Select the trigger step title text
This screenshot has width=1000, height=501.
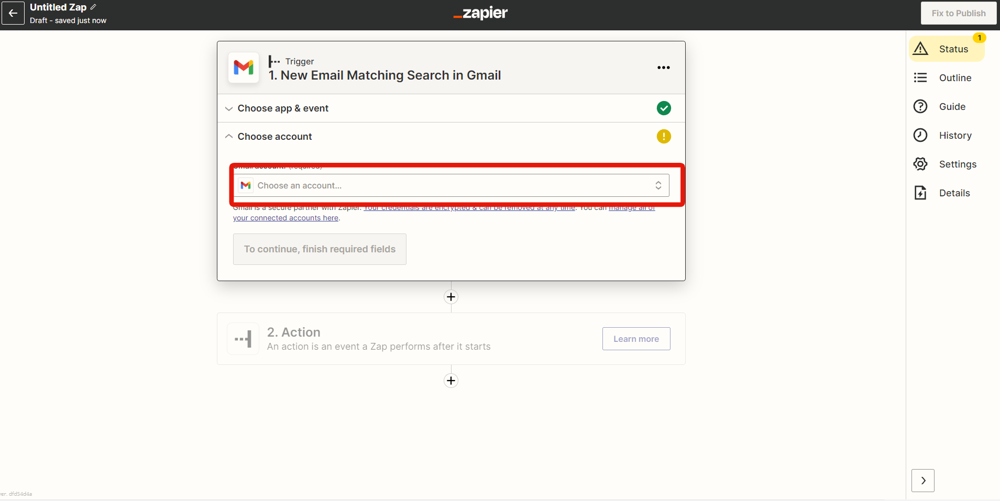click(x=385, y=75)
